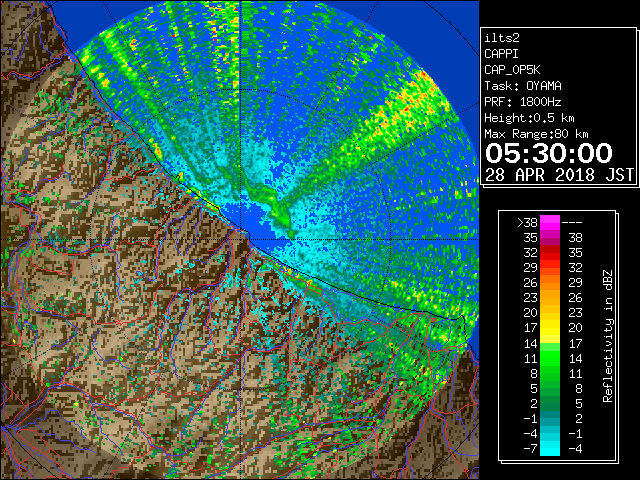Pick the bright green 11-14 dBZ legend color

pos(550,358)
